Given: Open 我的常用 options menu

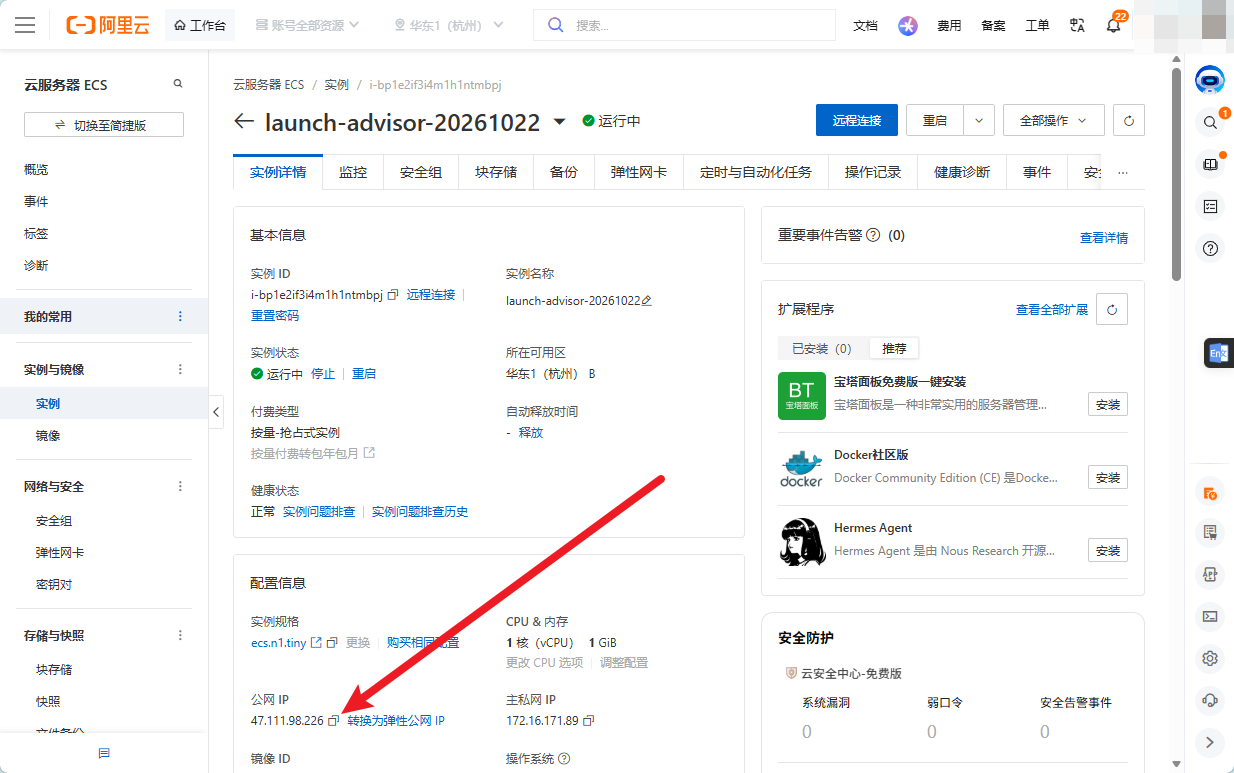Looking at the screenshot, I should pos(181,316).
